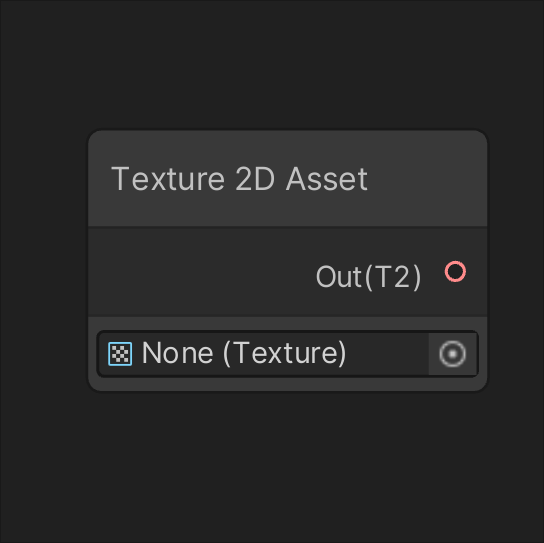Click the texture thumbnail beside None (Texture)
The width and height of the screenshot is (544, 543).
[x=120, y=354]
